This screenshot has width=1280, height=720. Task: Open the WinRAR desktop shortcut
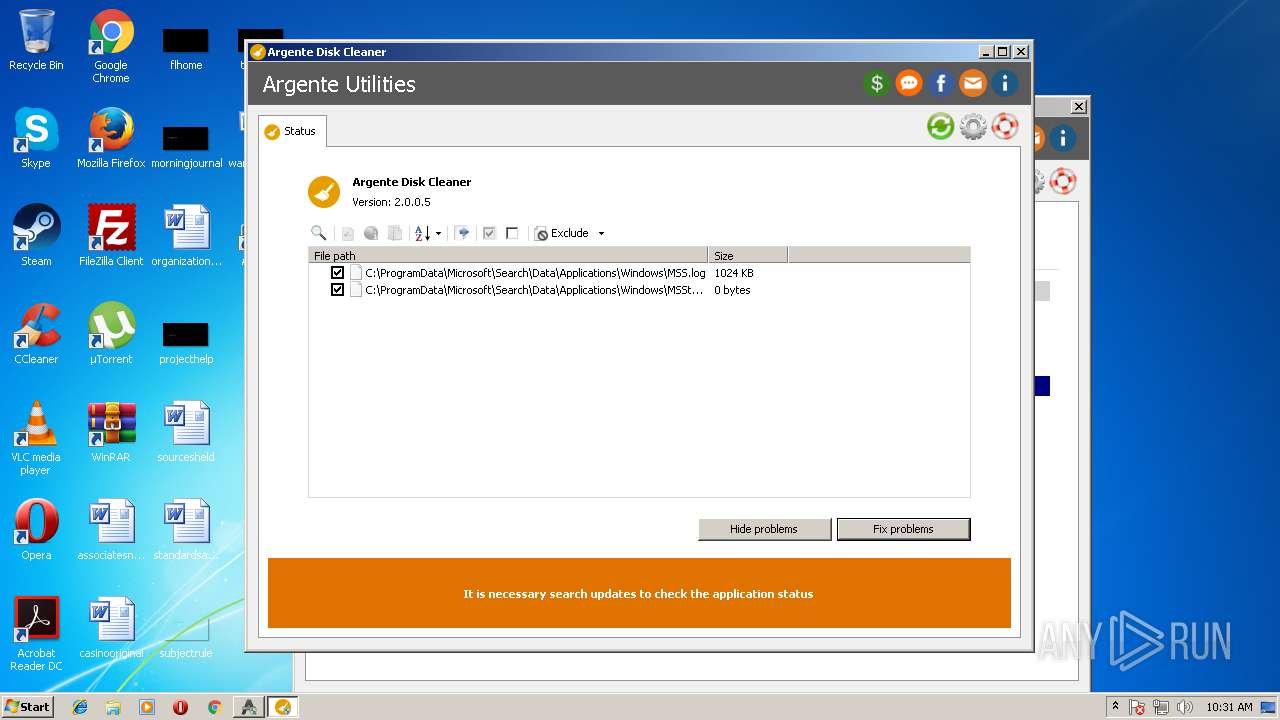pyautogui.click(x=111, y=432)
